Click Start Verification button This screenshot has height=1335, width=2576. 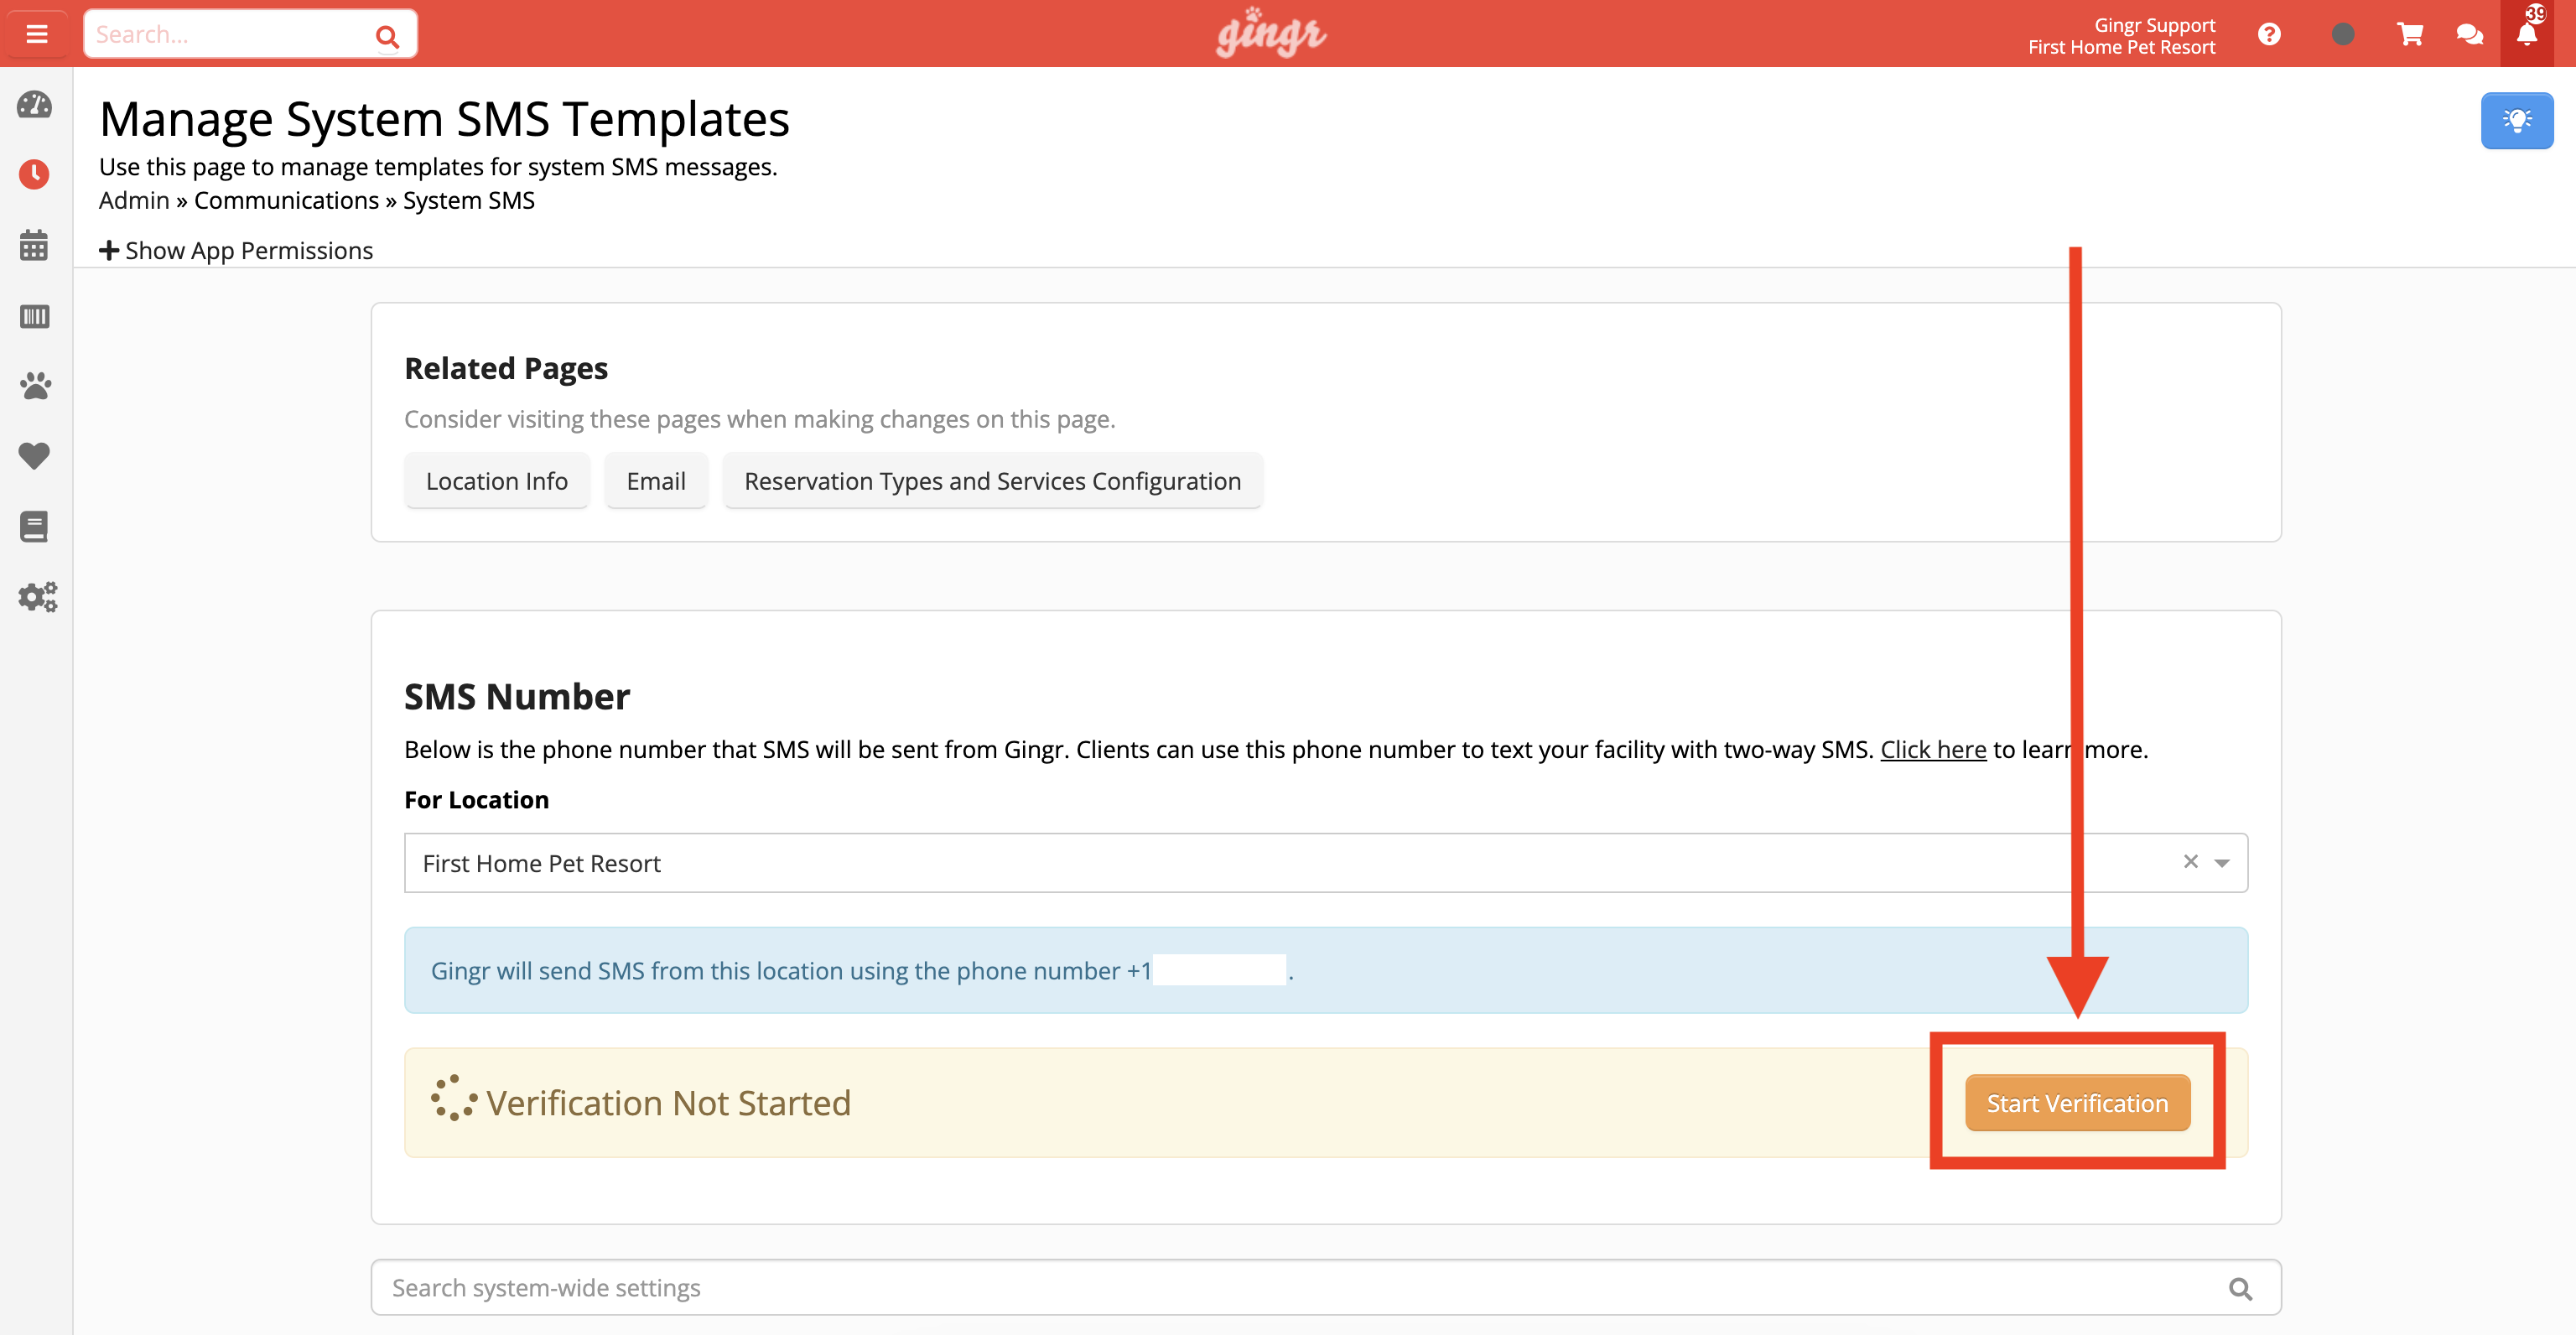[x=2077, y=1103]
